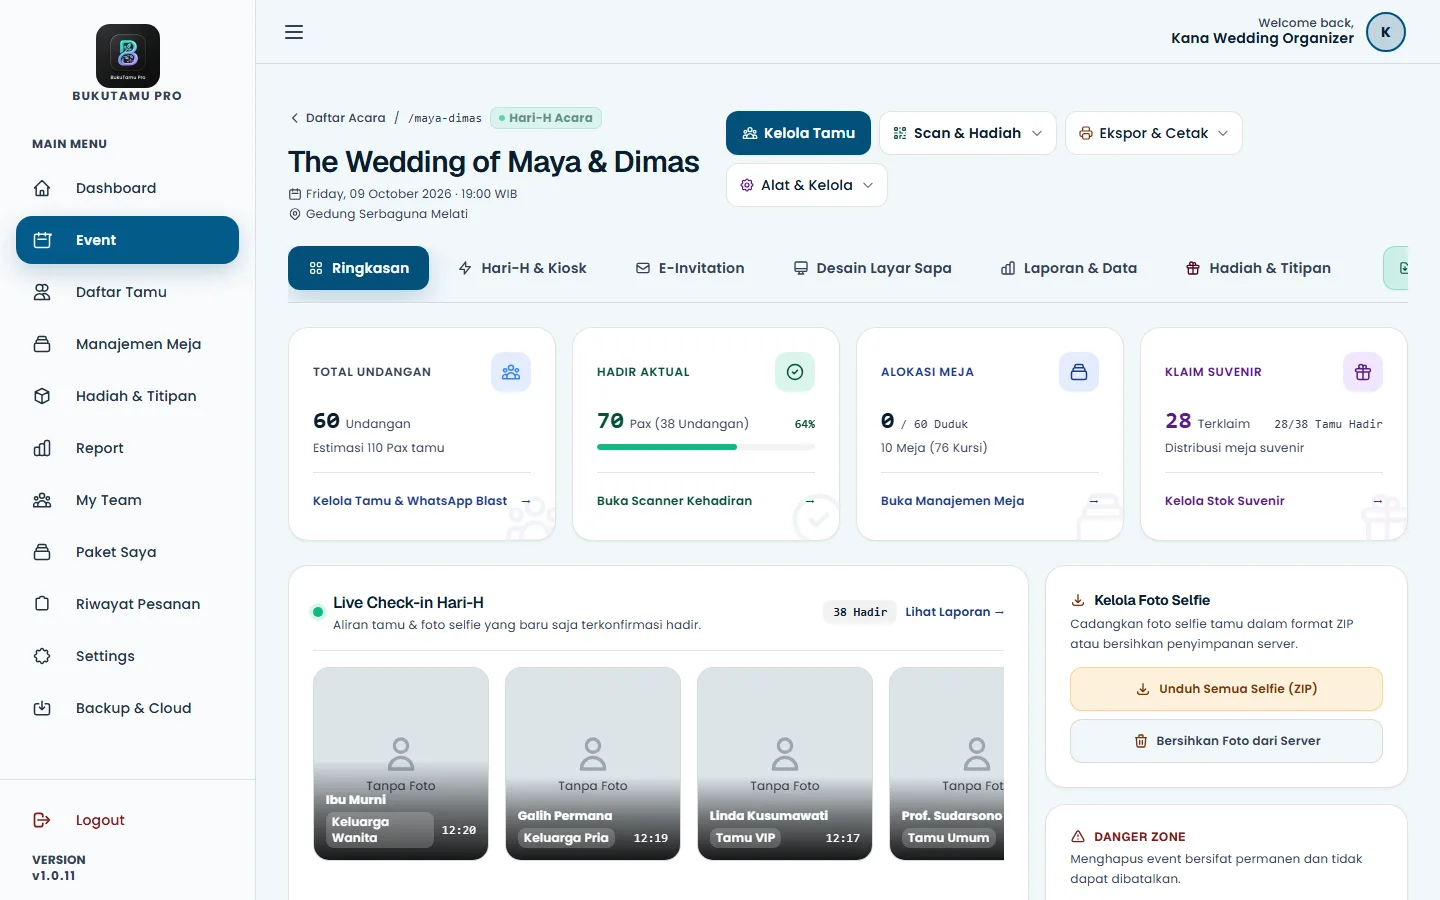Open Settings in the sidebar
This screenshot has height=900, width=1440.
128,656
